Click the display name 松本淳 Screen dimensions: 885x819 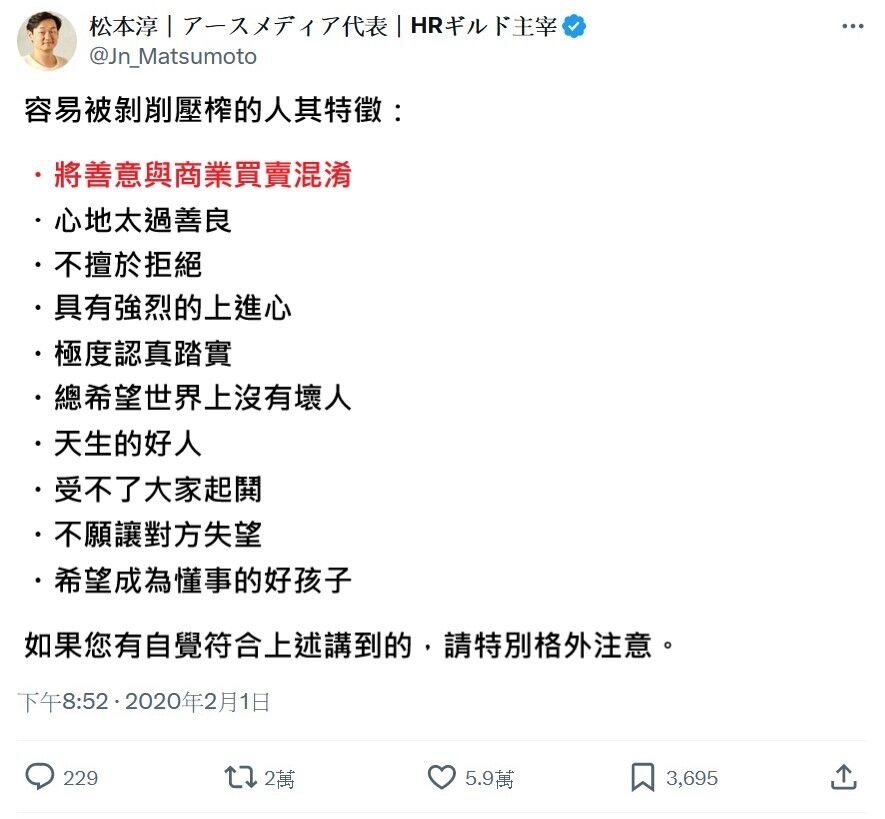pos(124,26)
